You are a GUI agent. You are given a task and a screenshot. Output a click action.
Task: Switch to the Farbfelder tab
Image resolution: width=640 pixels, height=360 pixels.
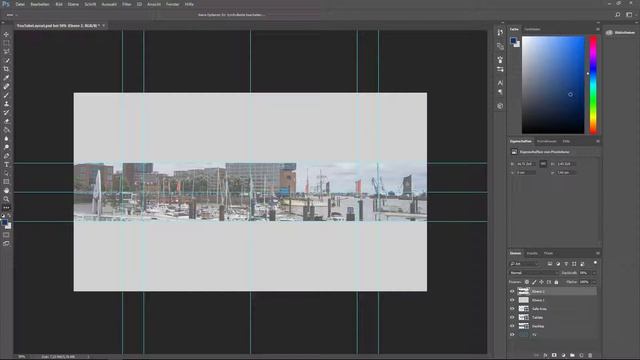coord(532,29)
